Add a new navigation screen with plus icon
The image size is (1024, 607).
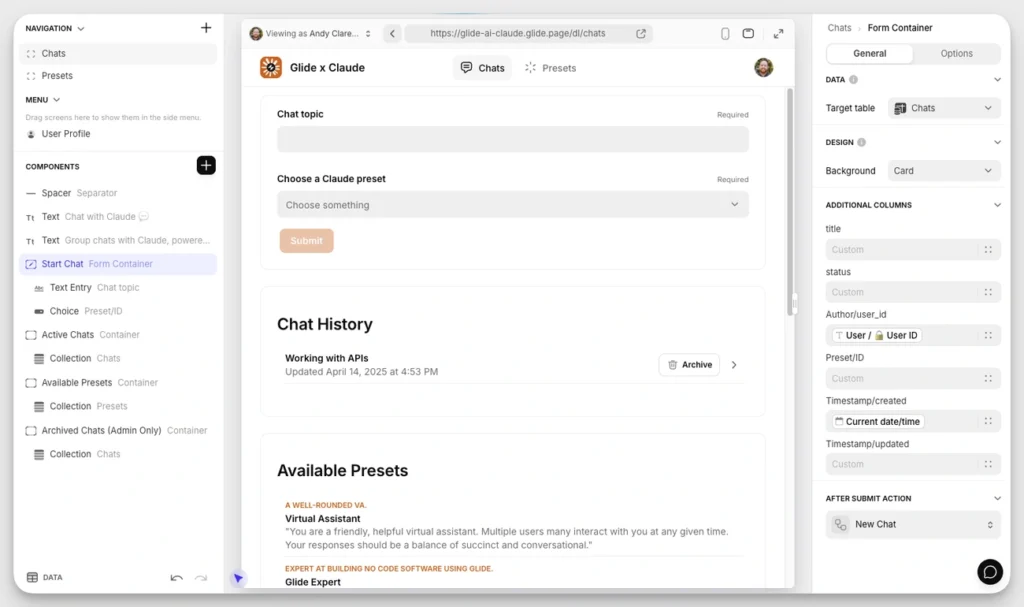coord(206,27)
